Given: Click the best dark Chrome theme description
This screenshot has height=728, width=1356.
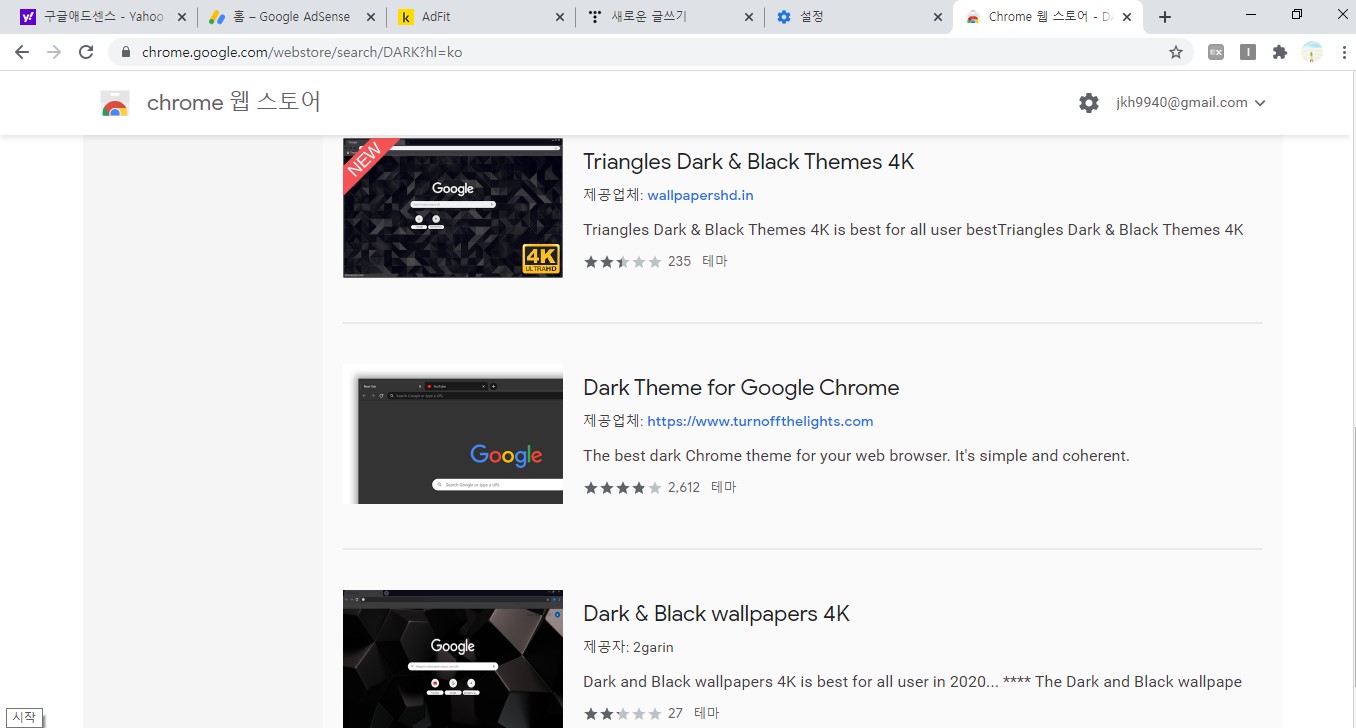Looking at the screenshot, I should [856, 456].
